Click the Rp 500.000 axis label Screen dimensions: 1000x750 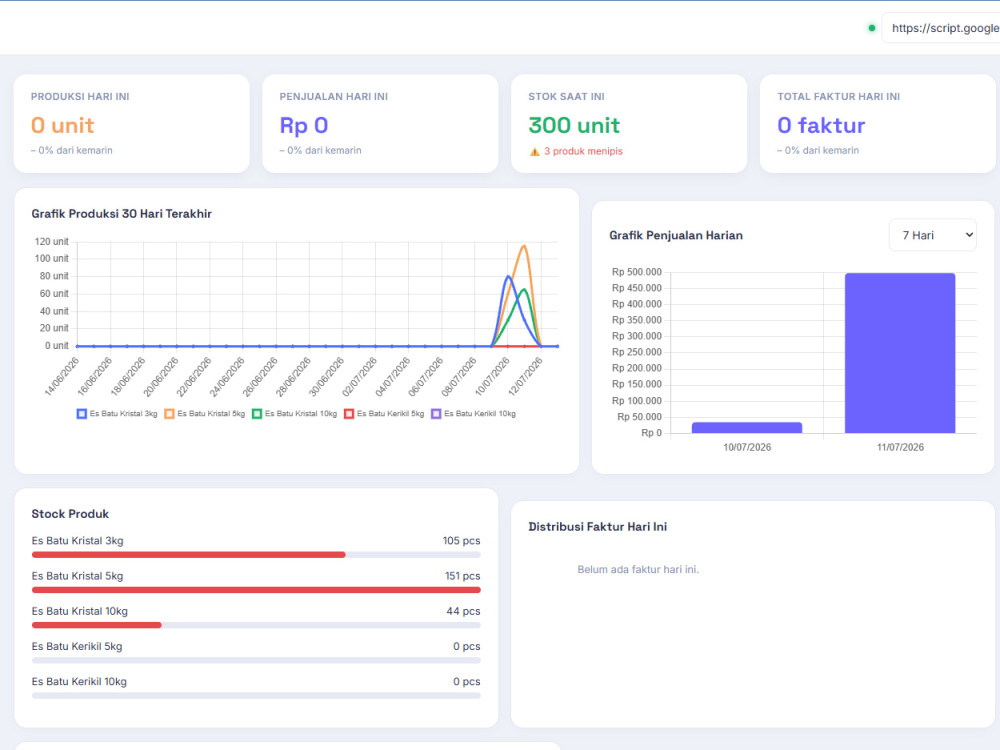click(x=636, y=272)
